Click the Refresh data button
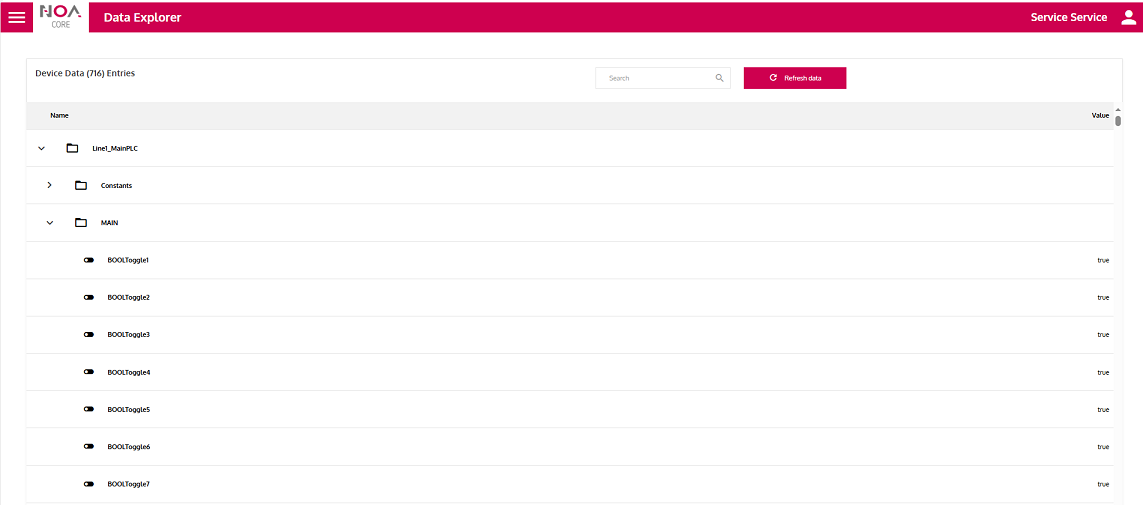The width and height of the screenshot is (1143, 505). click(x=795, y=78)
